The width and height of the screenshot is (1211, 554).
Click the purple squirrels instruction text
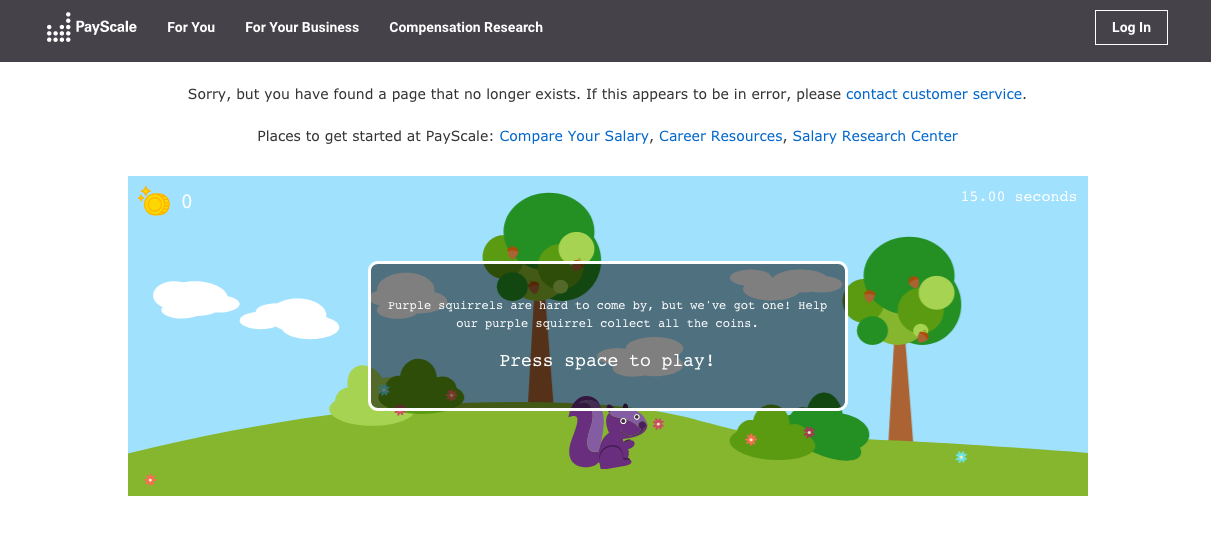click(607, 314)
